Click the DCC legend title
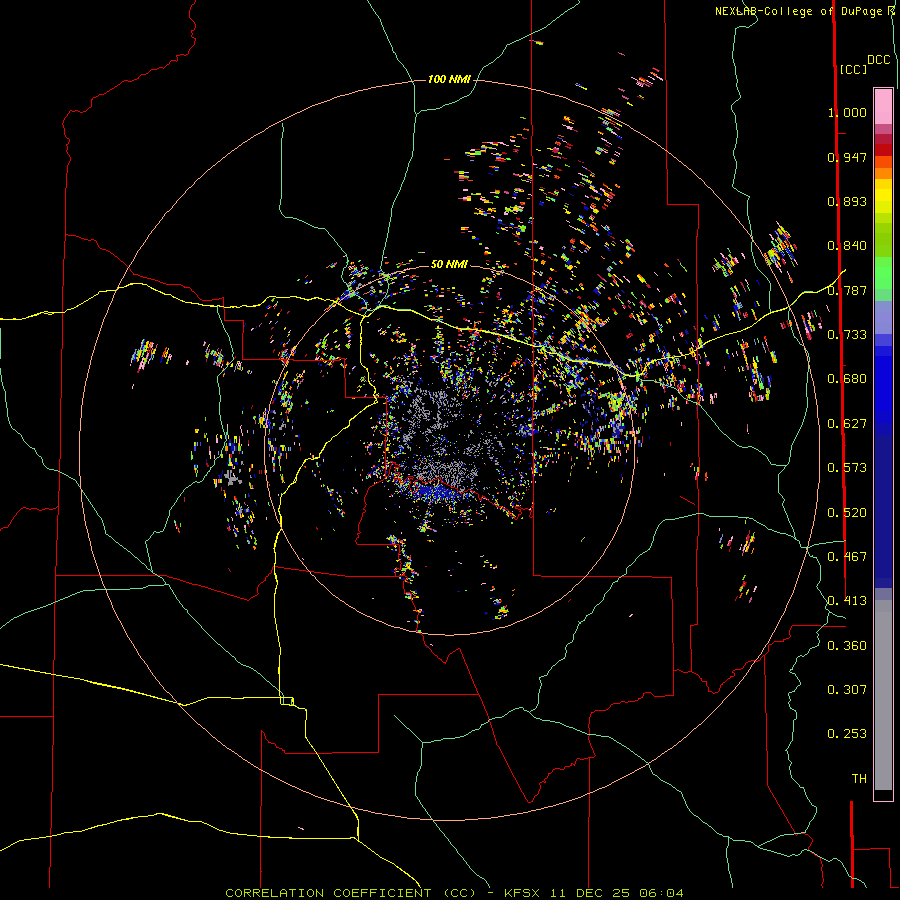 pyautogui.click(x=878, y=60)
